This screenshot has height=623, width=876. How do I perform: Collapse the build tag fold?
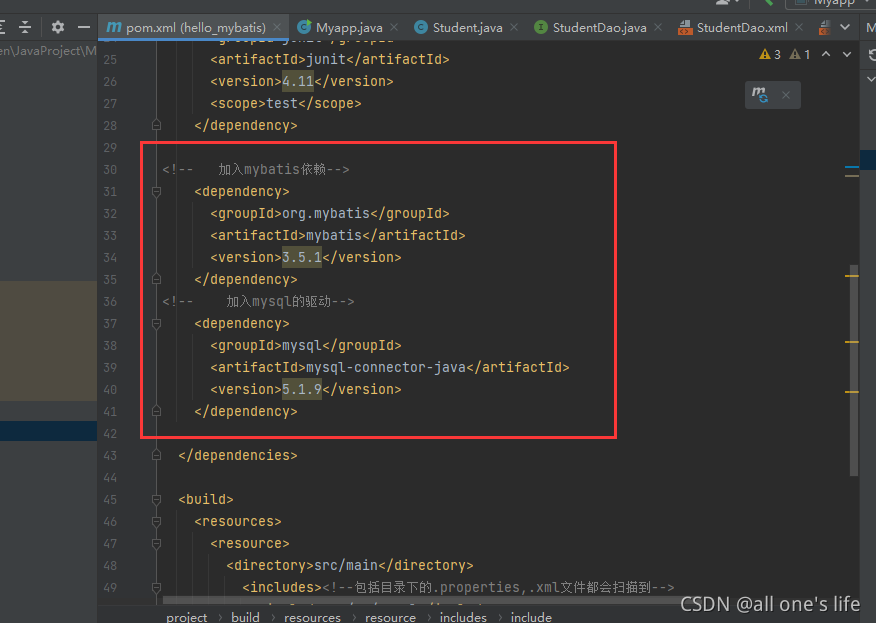click(x=156, y=500)
